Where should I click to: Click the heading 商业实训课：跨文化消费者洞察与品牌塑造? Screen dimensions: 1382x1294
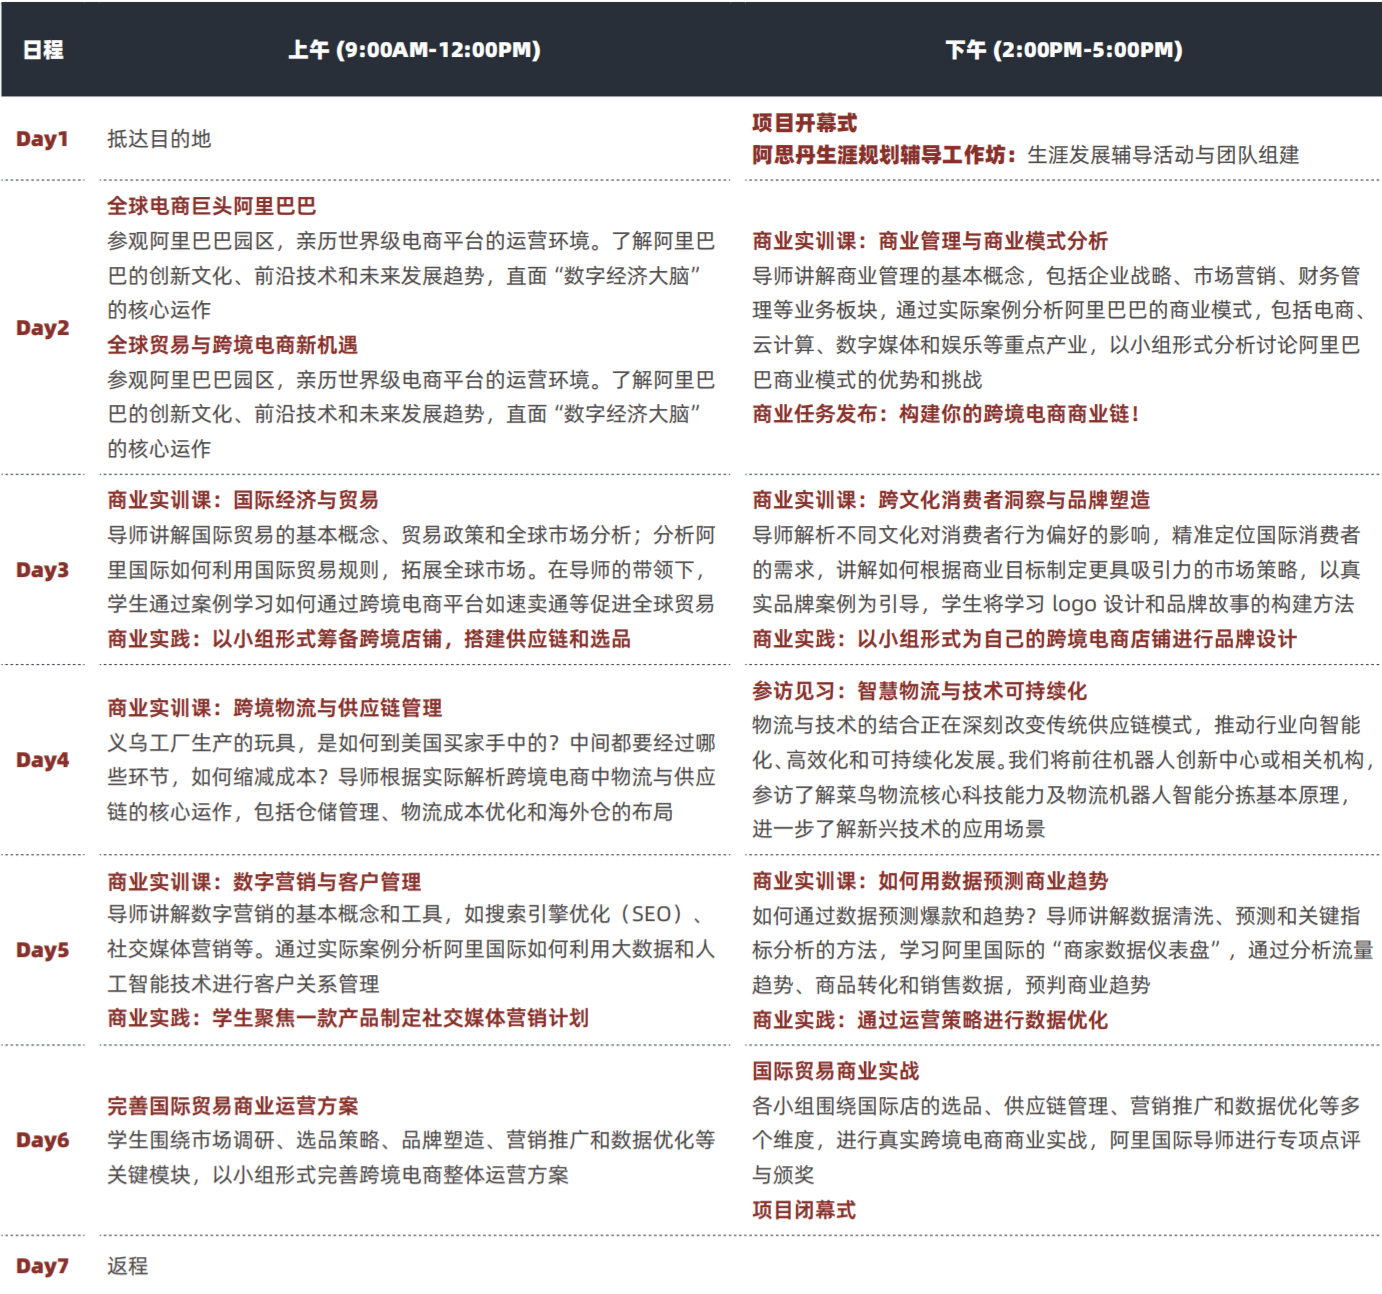pos(951,500)
